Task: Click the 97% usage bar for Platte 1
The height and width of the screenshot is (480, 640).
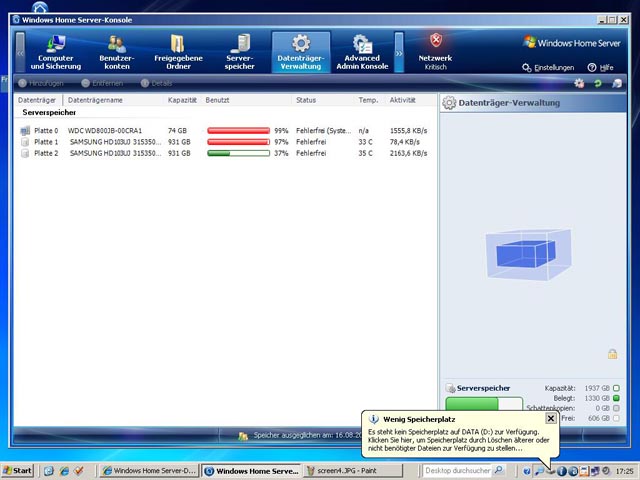Action: [238, 142]
